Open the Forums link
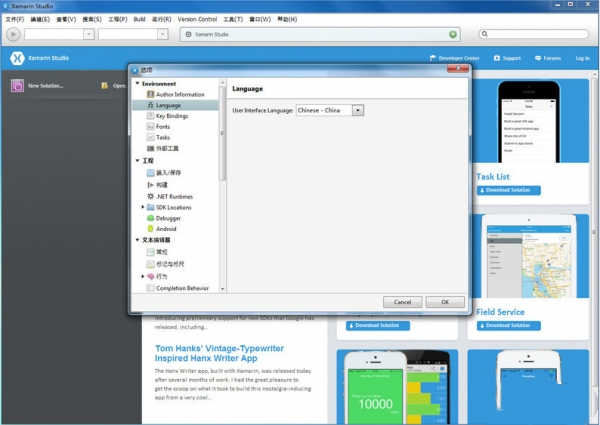The image size is (600, 425). point(548,58)
